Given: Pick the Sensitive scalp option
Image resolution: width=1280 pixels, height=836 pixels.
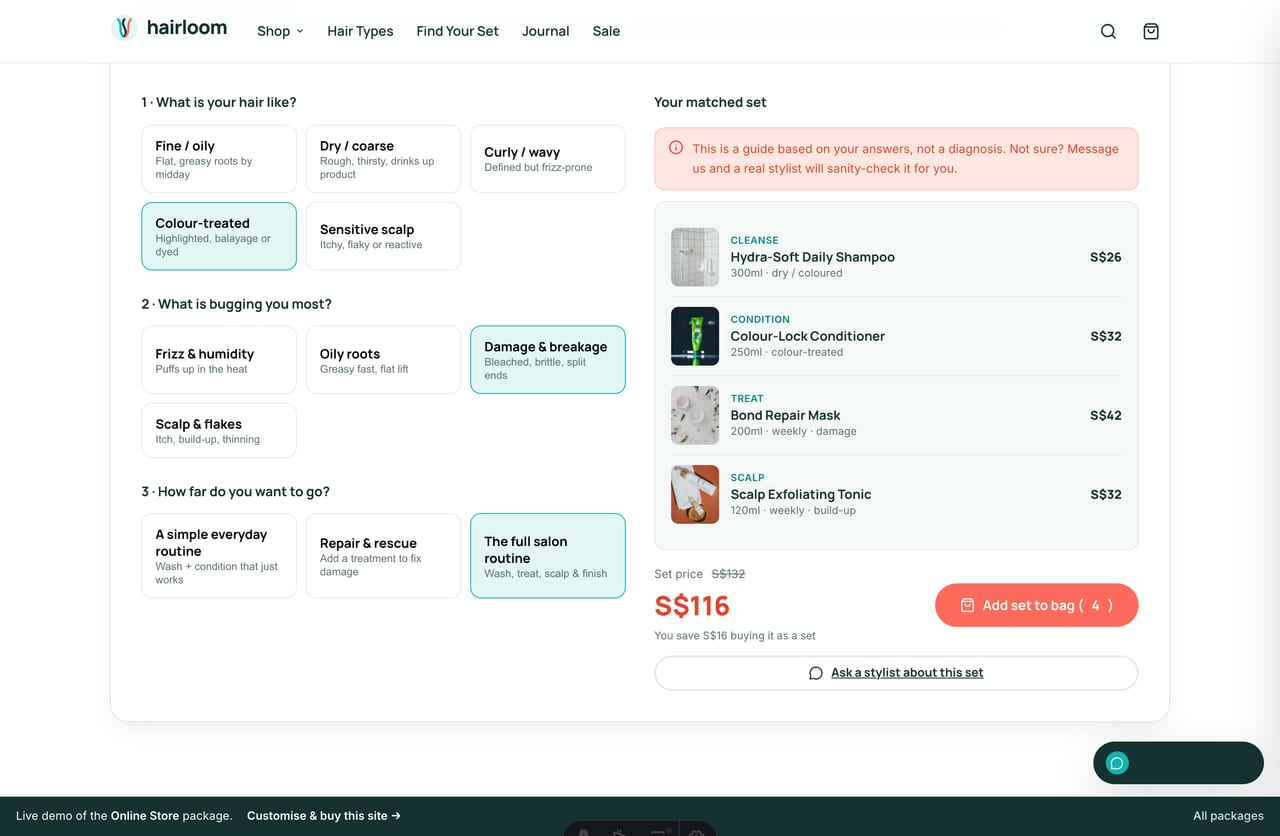Looking at the screenshot, I should pyautogui.click(x=383, y=236).
